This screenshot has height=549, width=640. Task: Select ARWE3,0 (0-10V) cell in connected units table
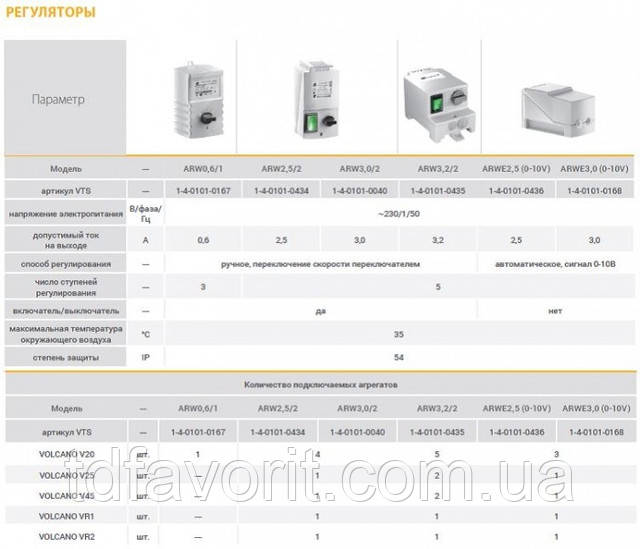pyautogui.click(x=596, y=408)
